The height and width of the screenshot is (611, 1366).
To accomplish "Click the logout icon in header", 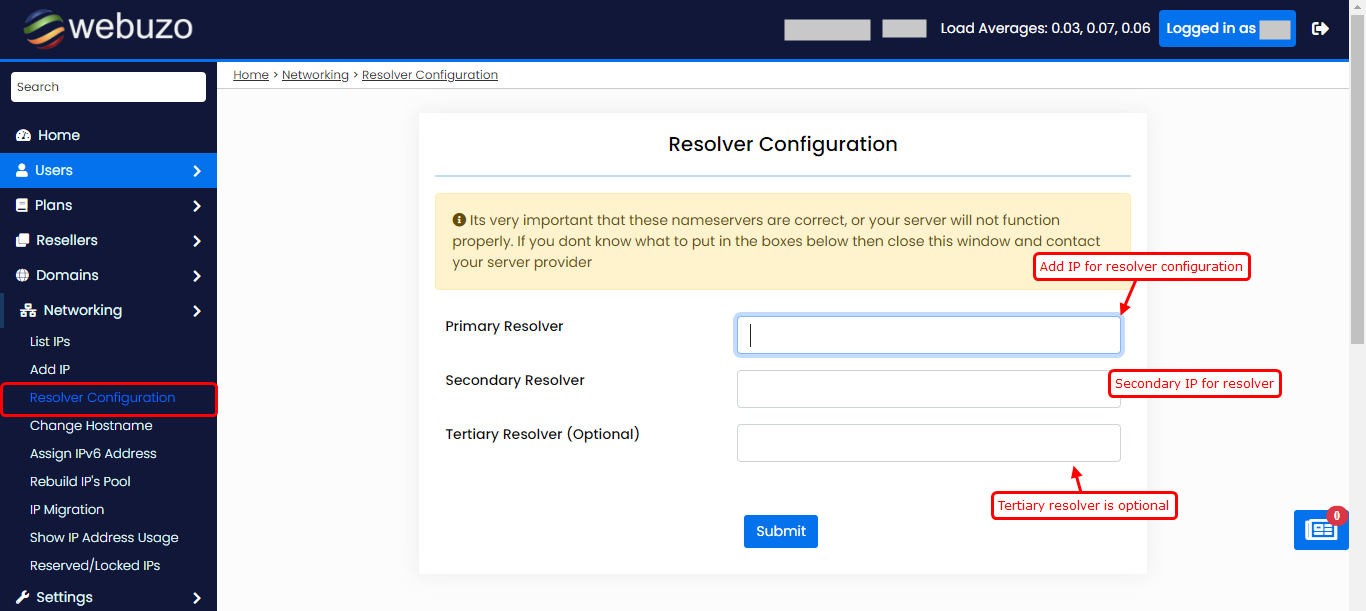I will [x=1320, y=29].
